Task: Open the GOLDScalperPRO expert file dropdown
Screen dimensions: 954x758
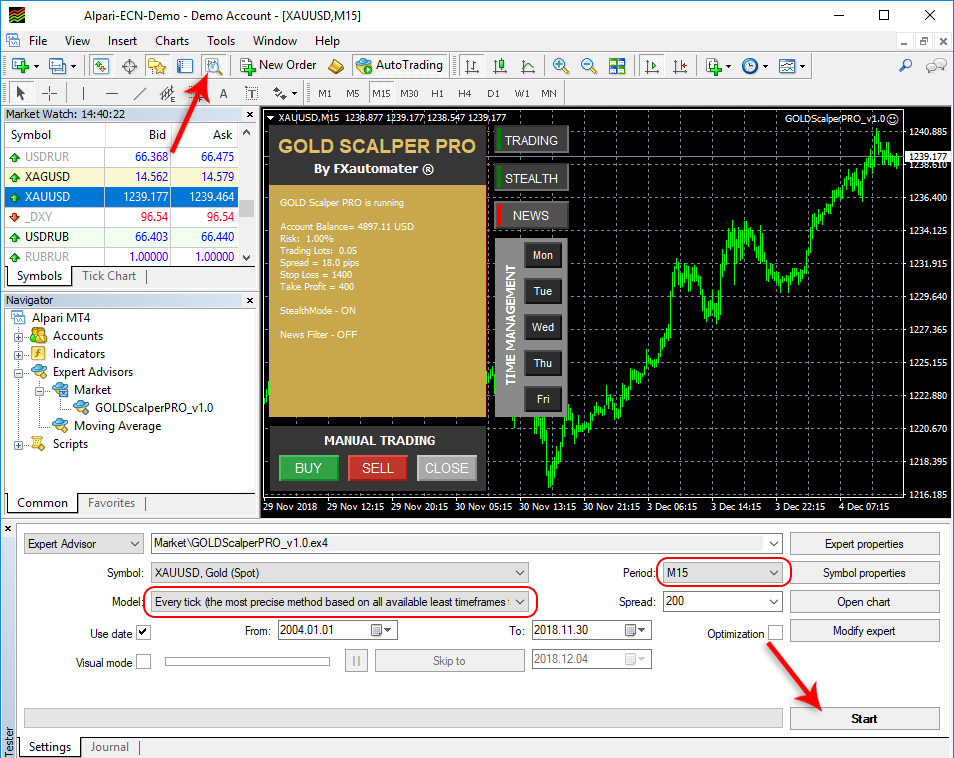Action: pos(773,543)
